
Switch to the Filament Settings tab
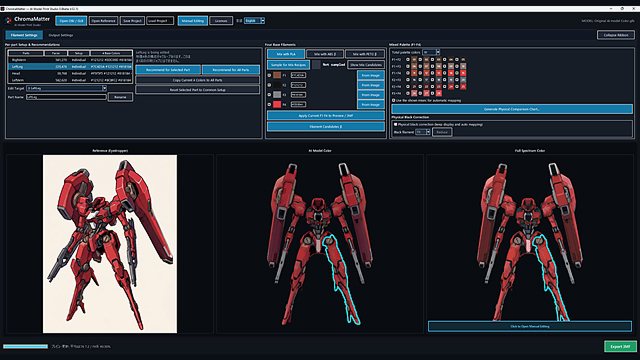click(24, 35)
